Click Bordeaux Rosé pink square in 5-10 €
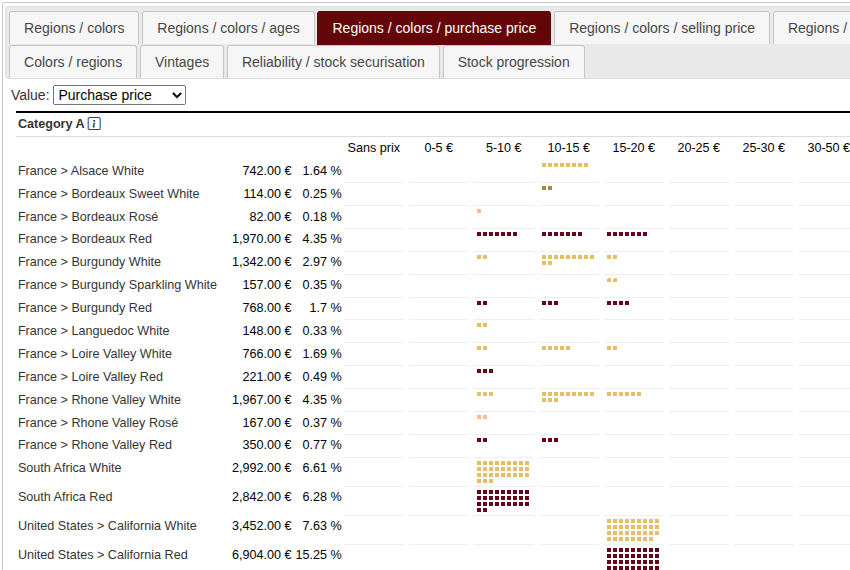This screenshot has width=850, height=570. (x=479, y=211)
